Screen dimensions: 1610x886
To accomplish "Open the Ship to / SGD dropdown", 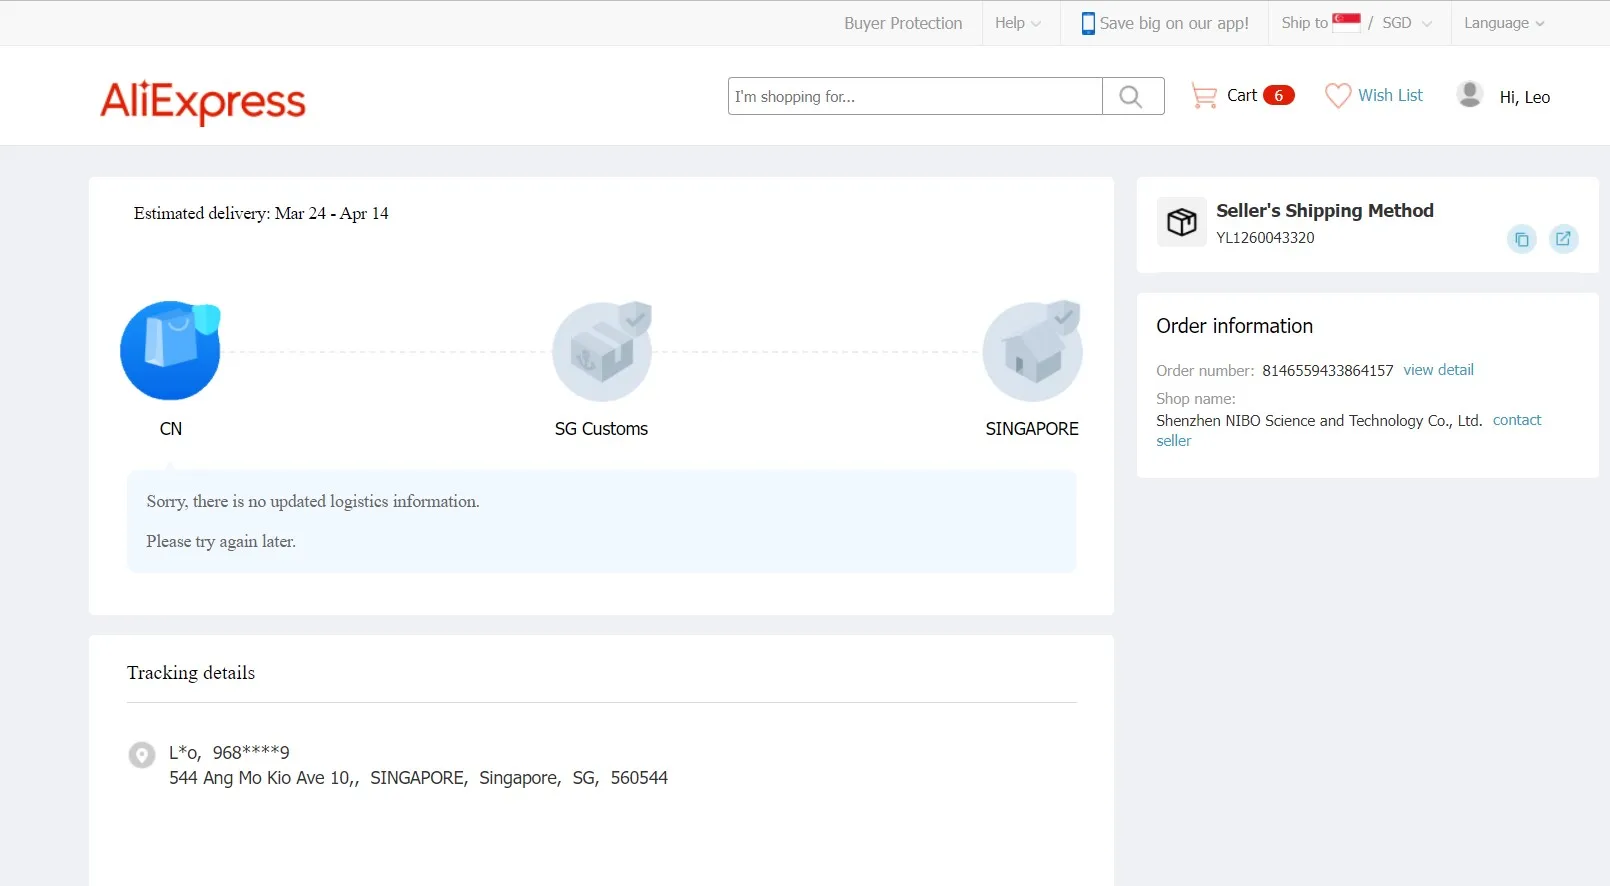I will (1357, 23).
